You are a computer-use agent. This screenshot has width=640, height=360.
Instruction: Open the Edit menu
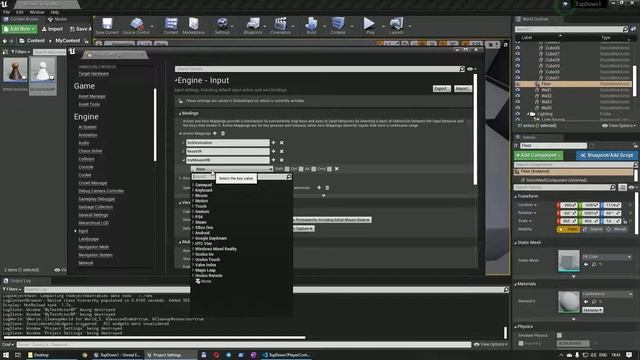click(19, 12)
